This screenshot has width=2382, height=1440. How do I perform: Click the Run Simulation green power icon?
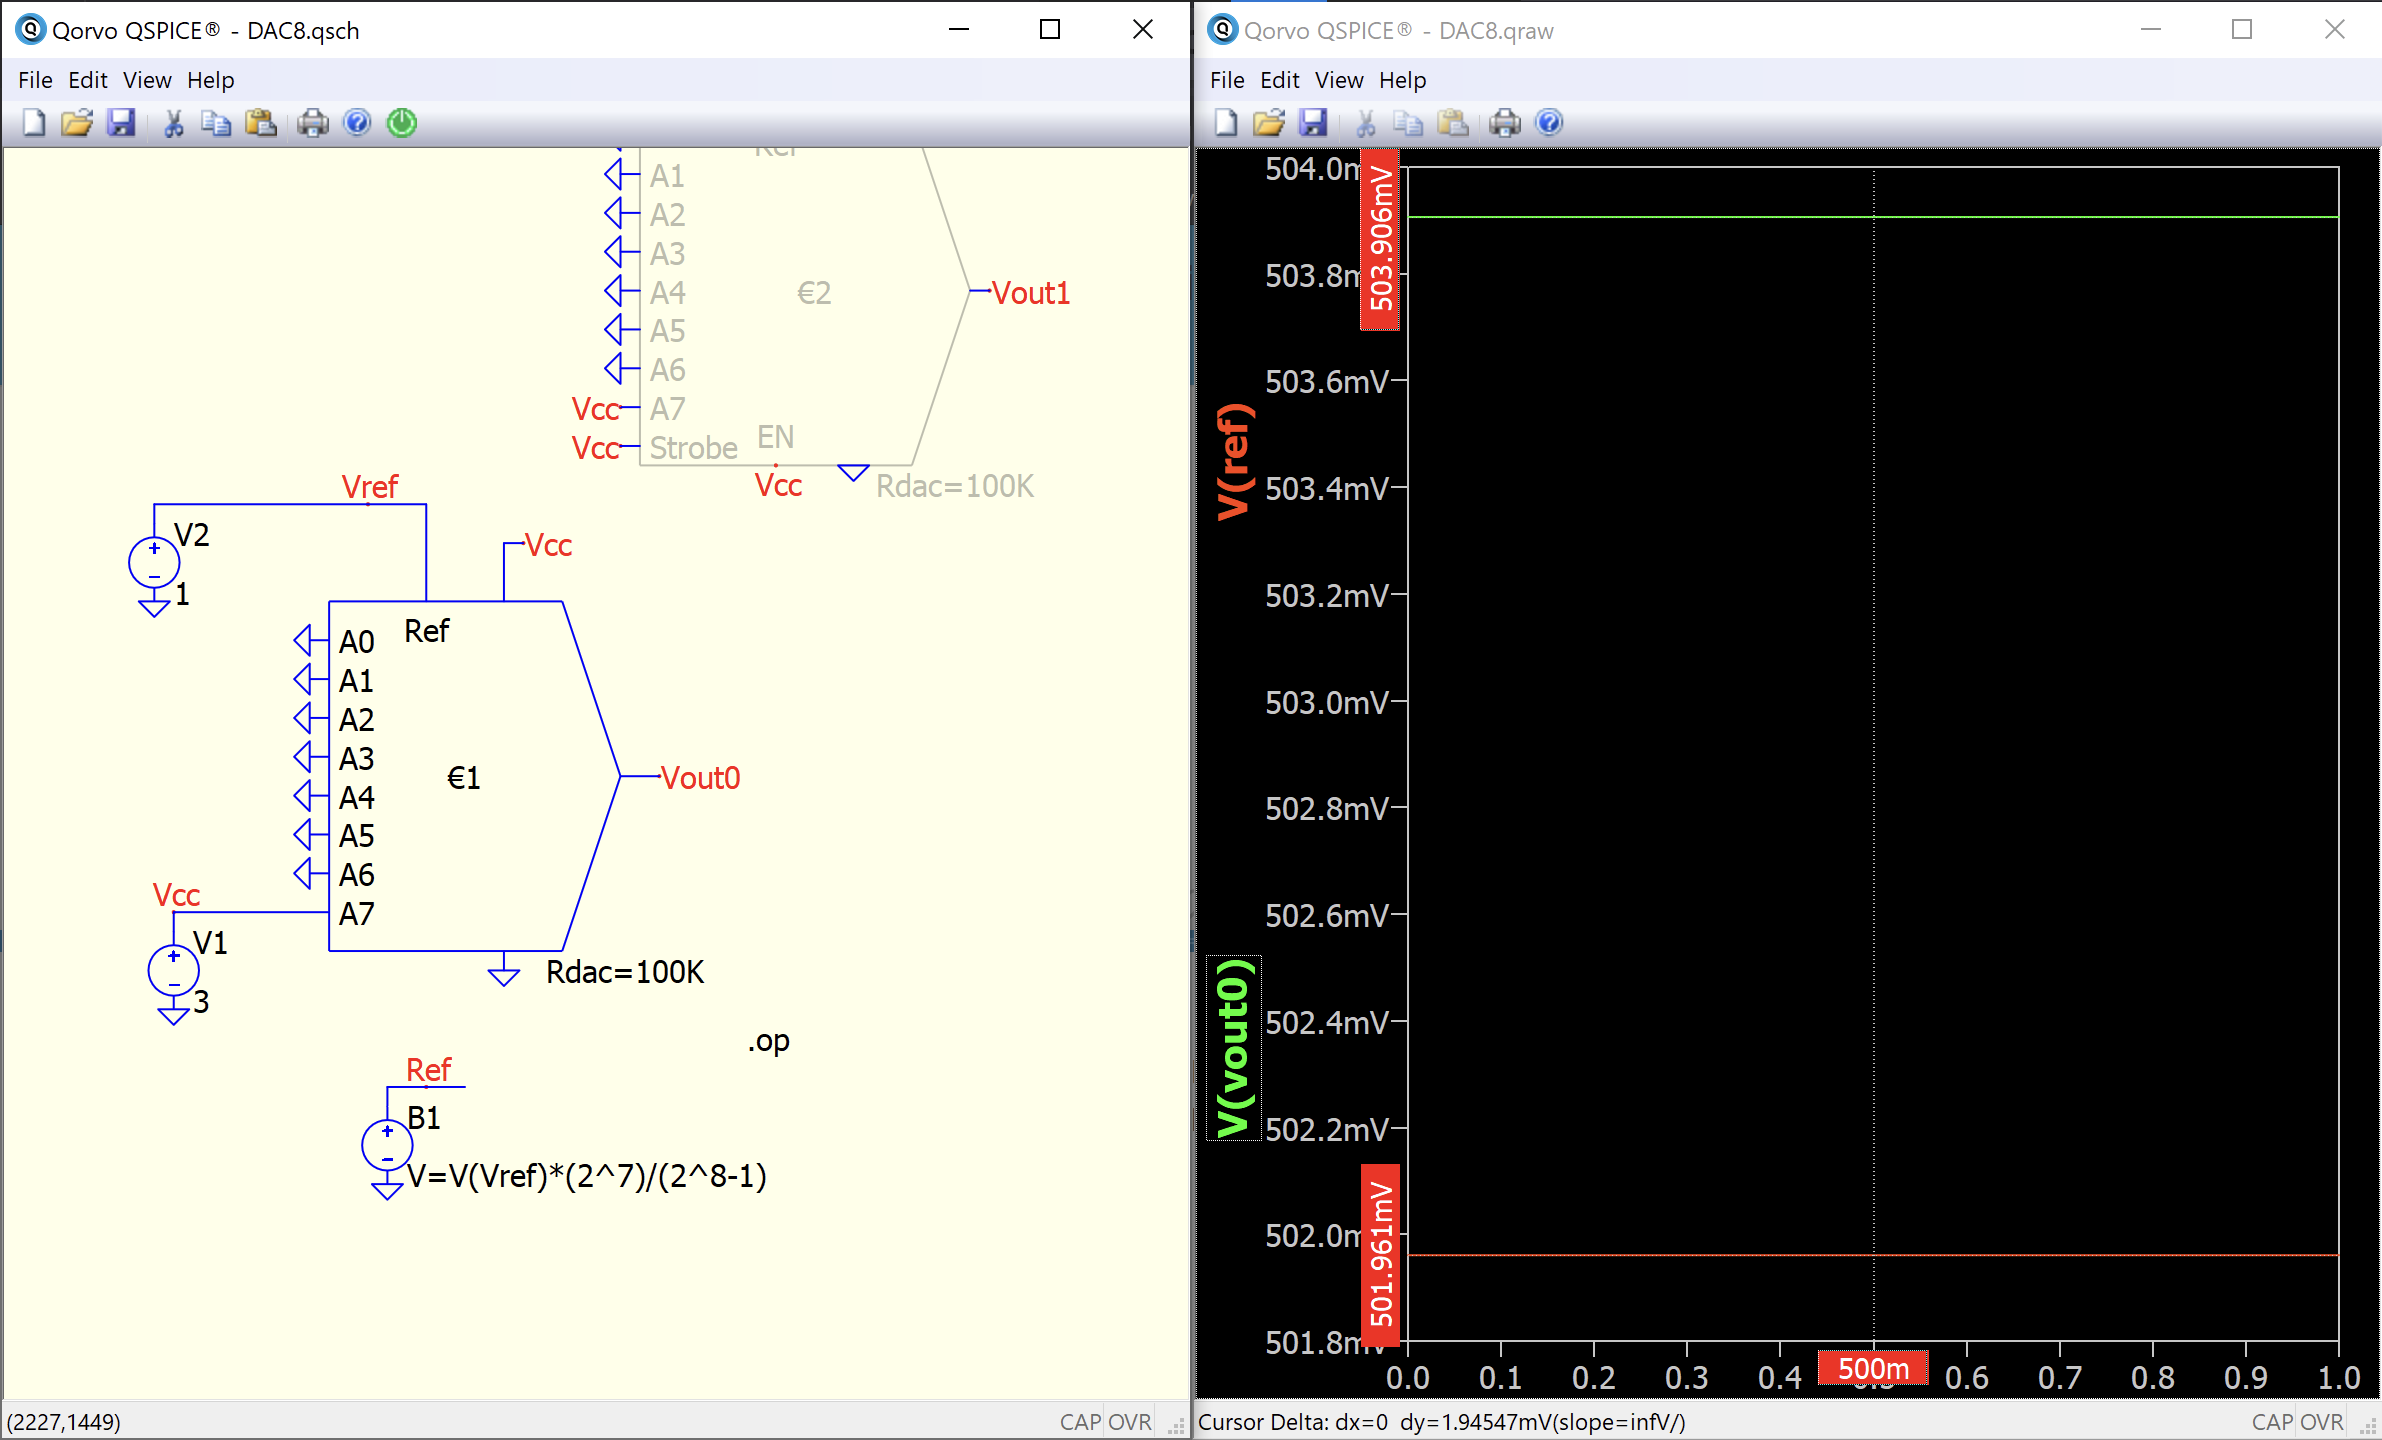point(402,123)
